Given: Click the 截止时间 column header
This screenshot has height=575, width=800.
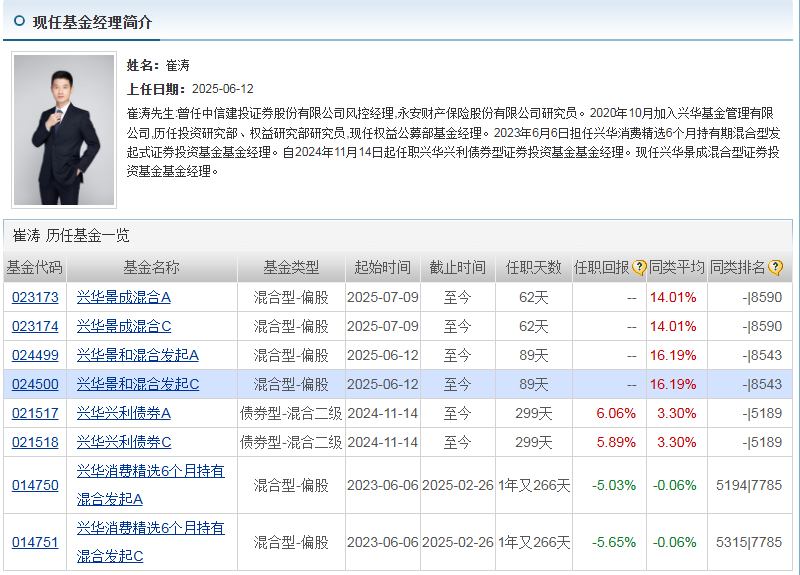Looking at the screenshot, I should click(x=458, y=267).
